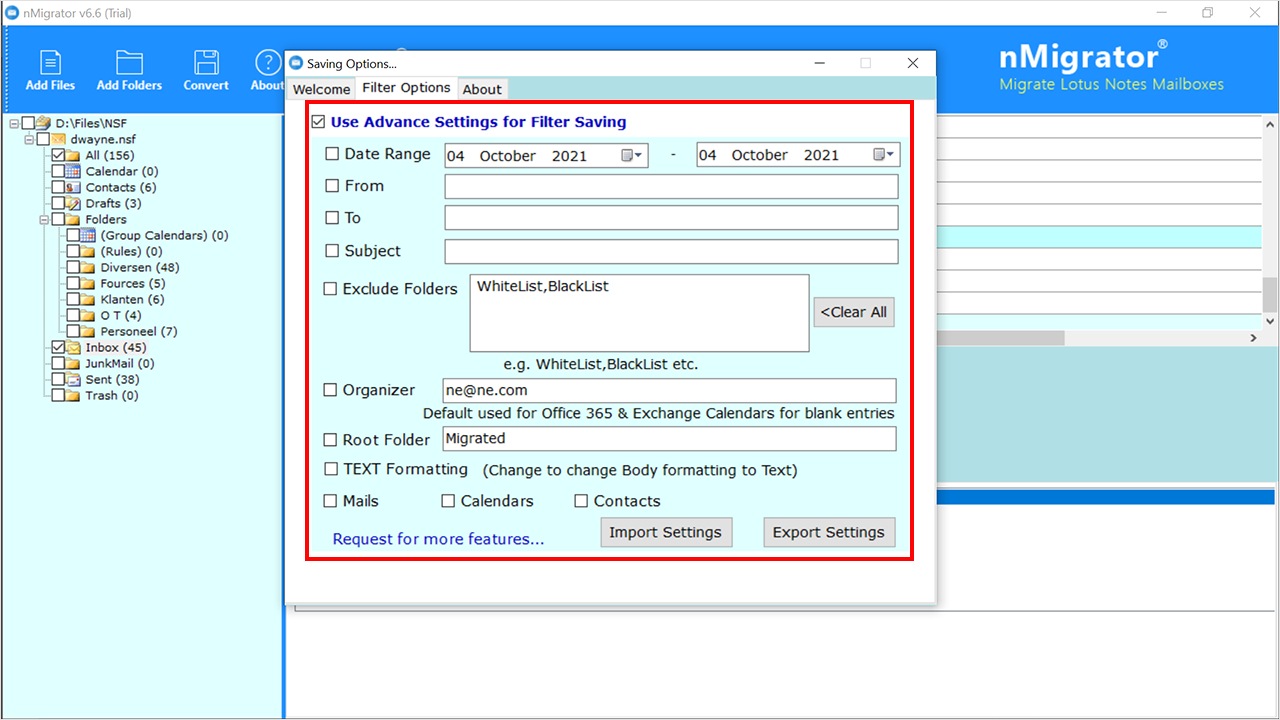The height and width of the screenshot is (720, 1280).
Task: Click the Inbox envelope icon in tree
Action: tap(73, 347)
